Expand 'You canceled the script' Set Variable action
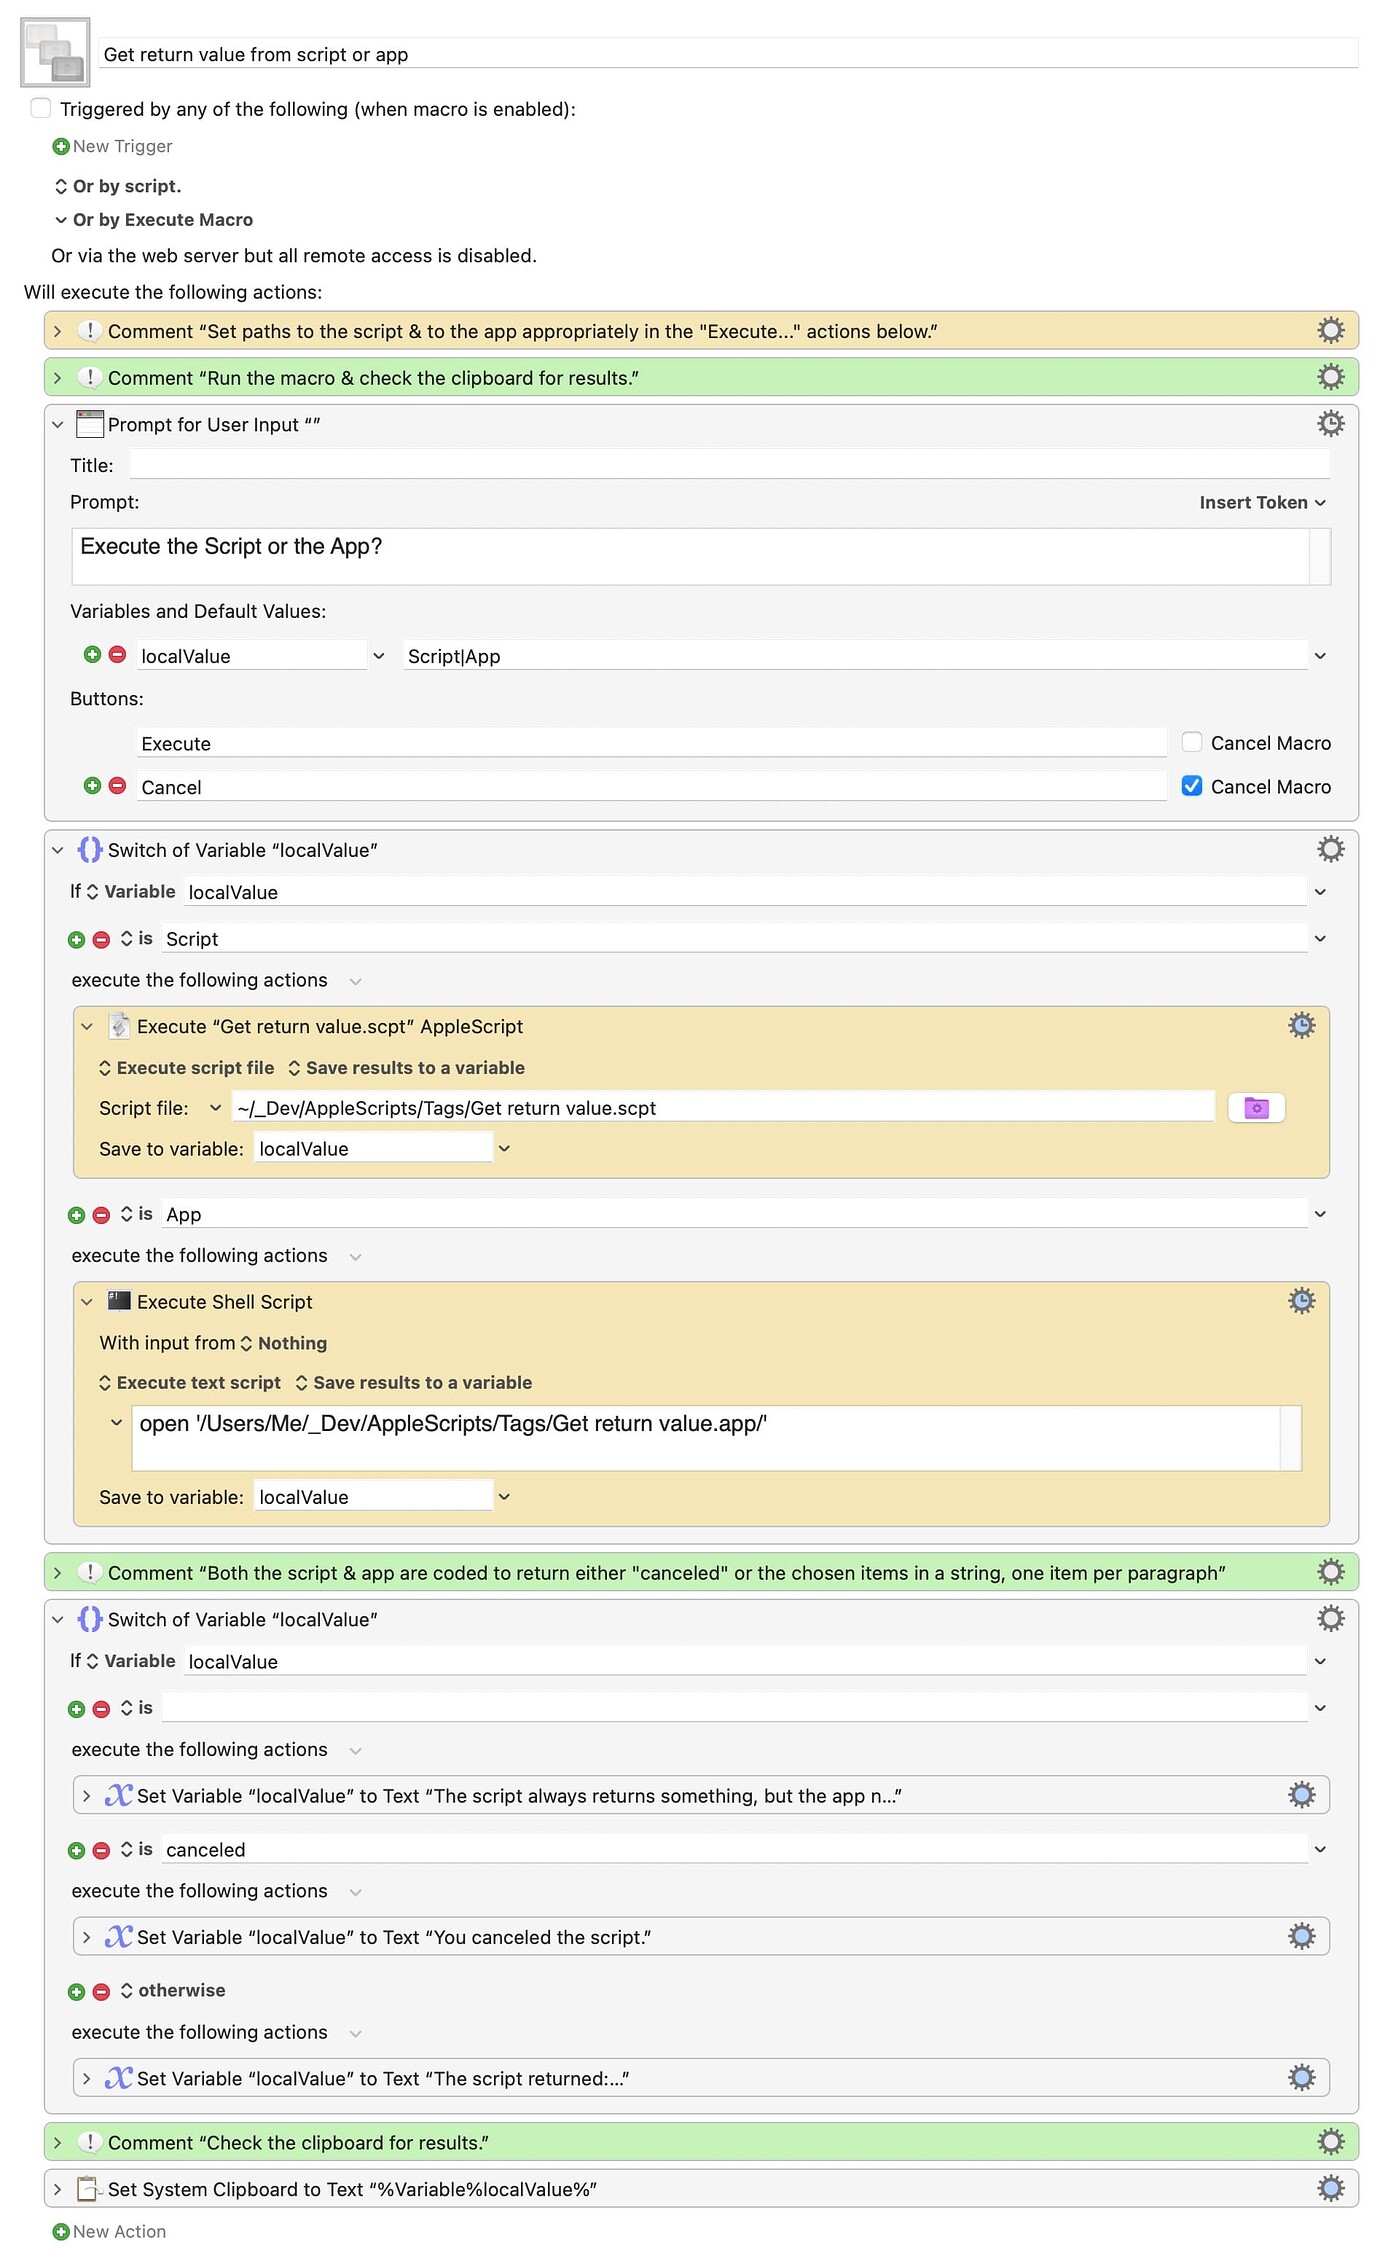Image resolution: width=1380 pixels, height=2268 pixels. point(87,1938)
